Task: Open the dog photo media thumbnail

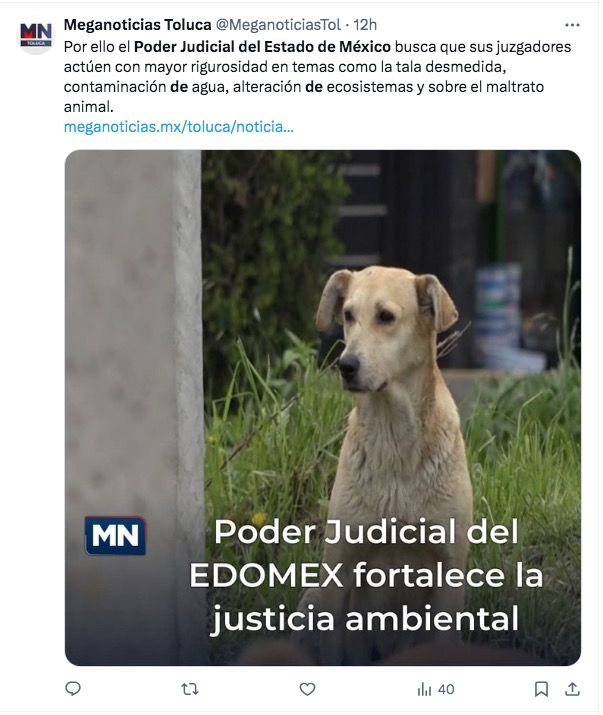Action: tap(322, 408)
